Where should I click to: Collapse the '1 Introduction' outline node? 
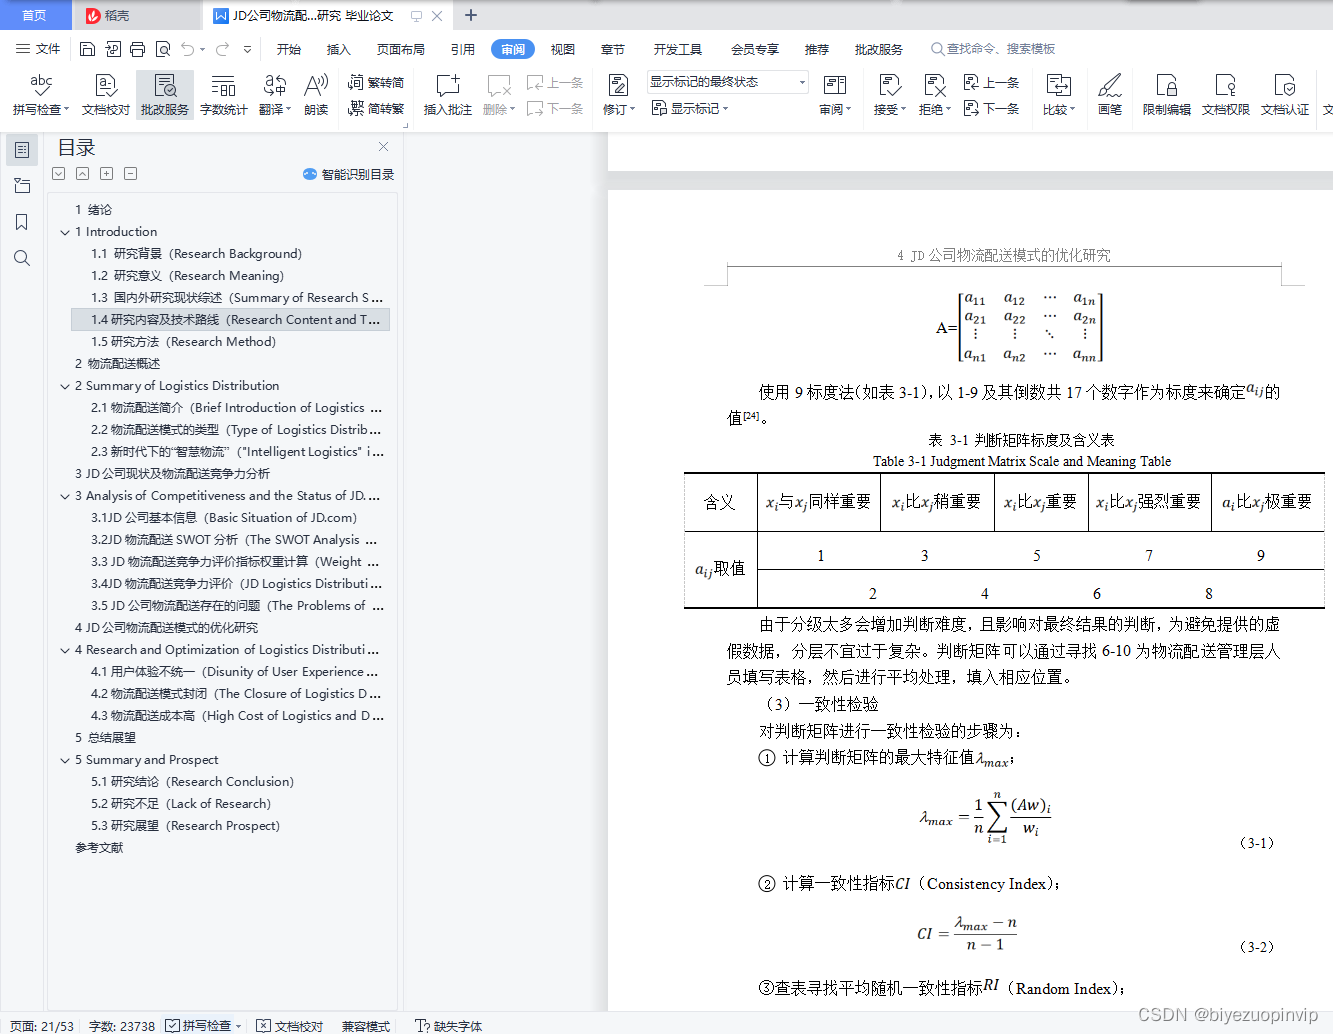pos(65,232)
